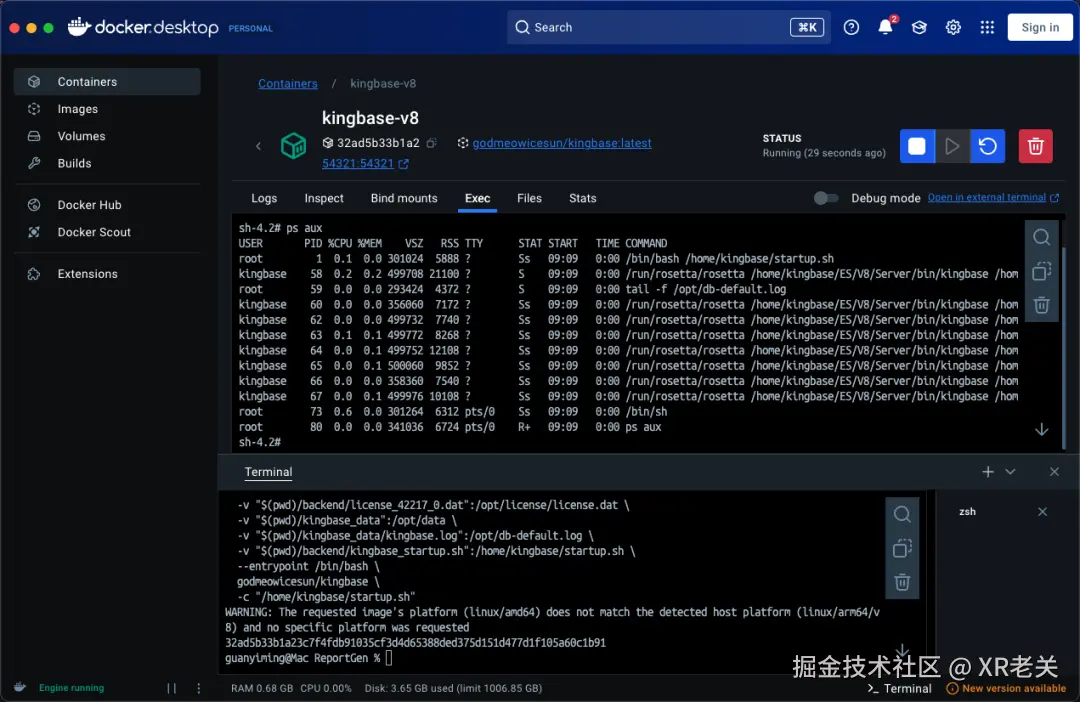The height and width of the screenshot is (702, 1080).
Task: Close the zsh terminal session
Action: point(1042,511)
